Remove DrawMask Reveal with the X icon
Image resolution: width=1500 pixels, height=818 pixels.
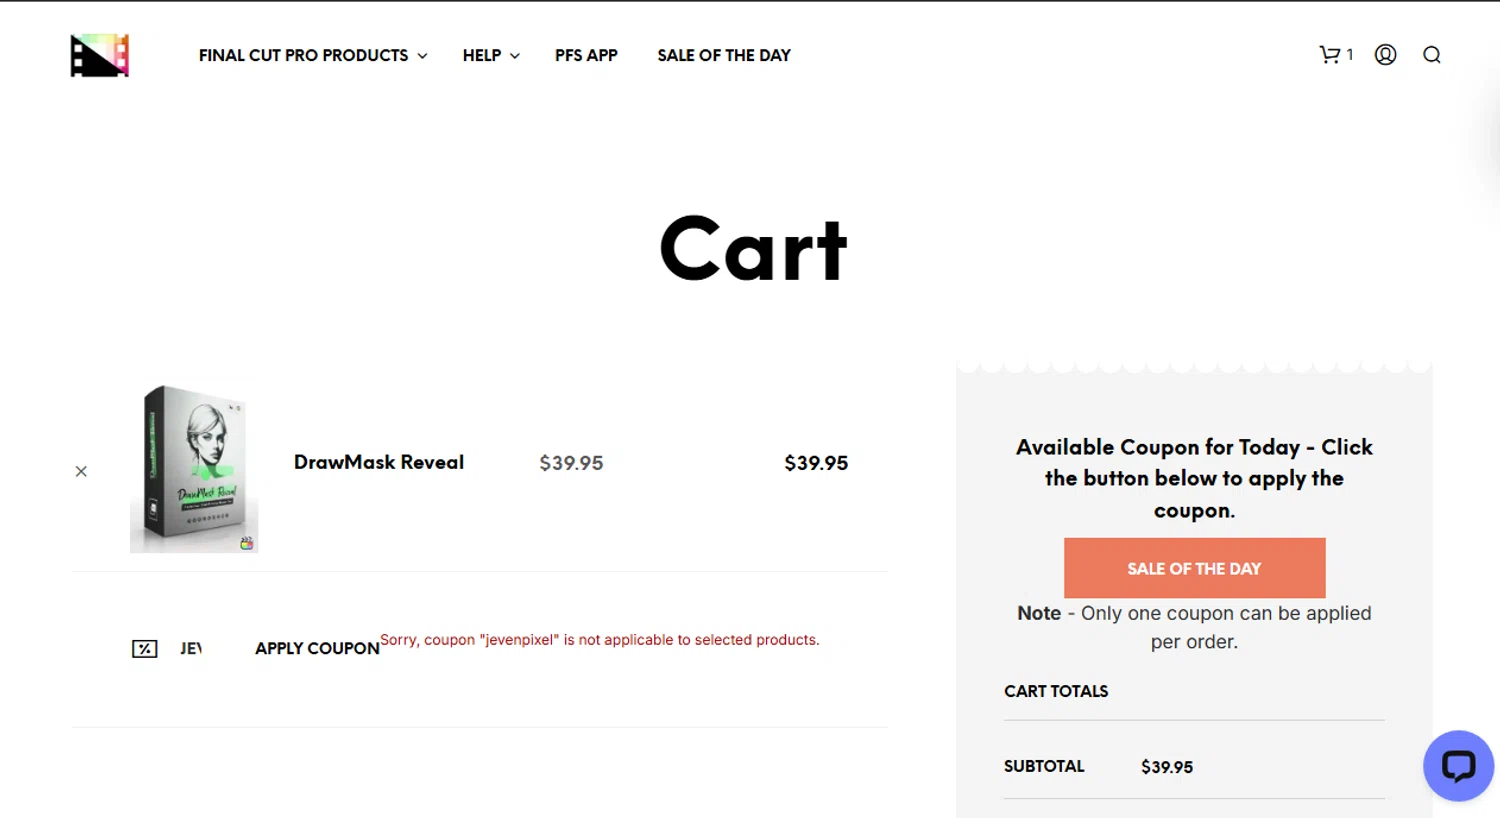pyautogui.click(x=81, y=471)
